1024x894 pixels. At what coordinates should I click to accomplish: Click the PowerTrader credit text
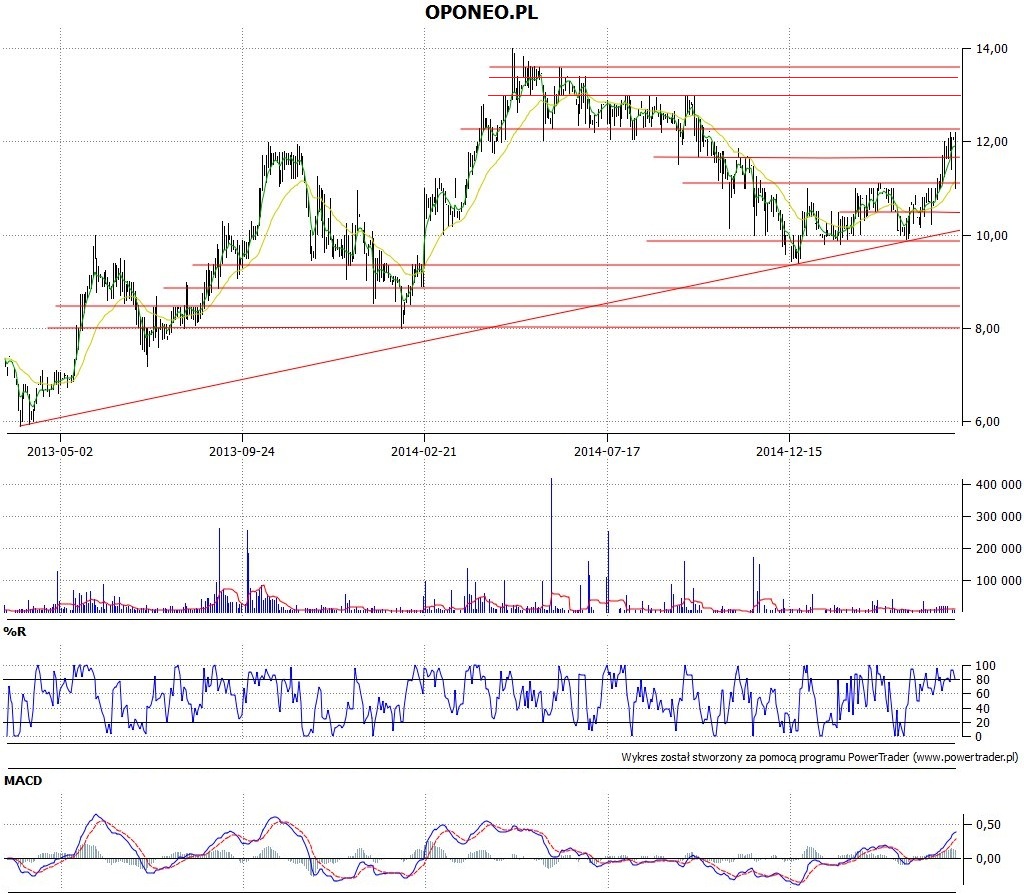coord(820,758)
